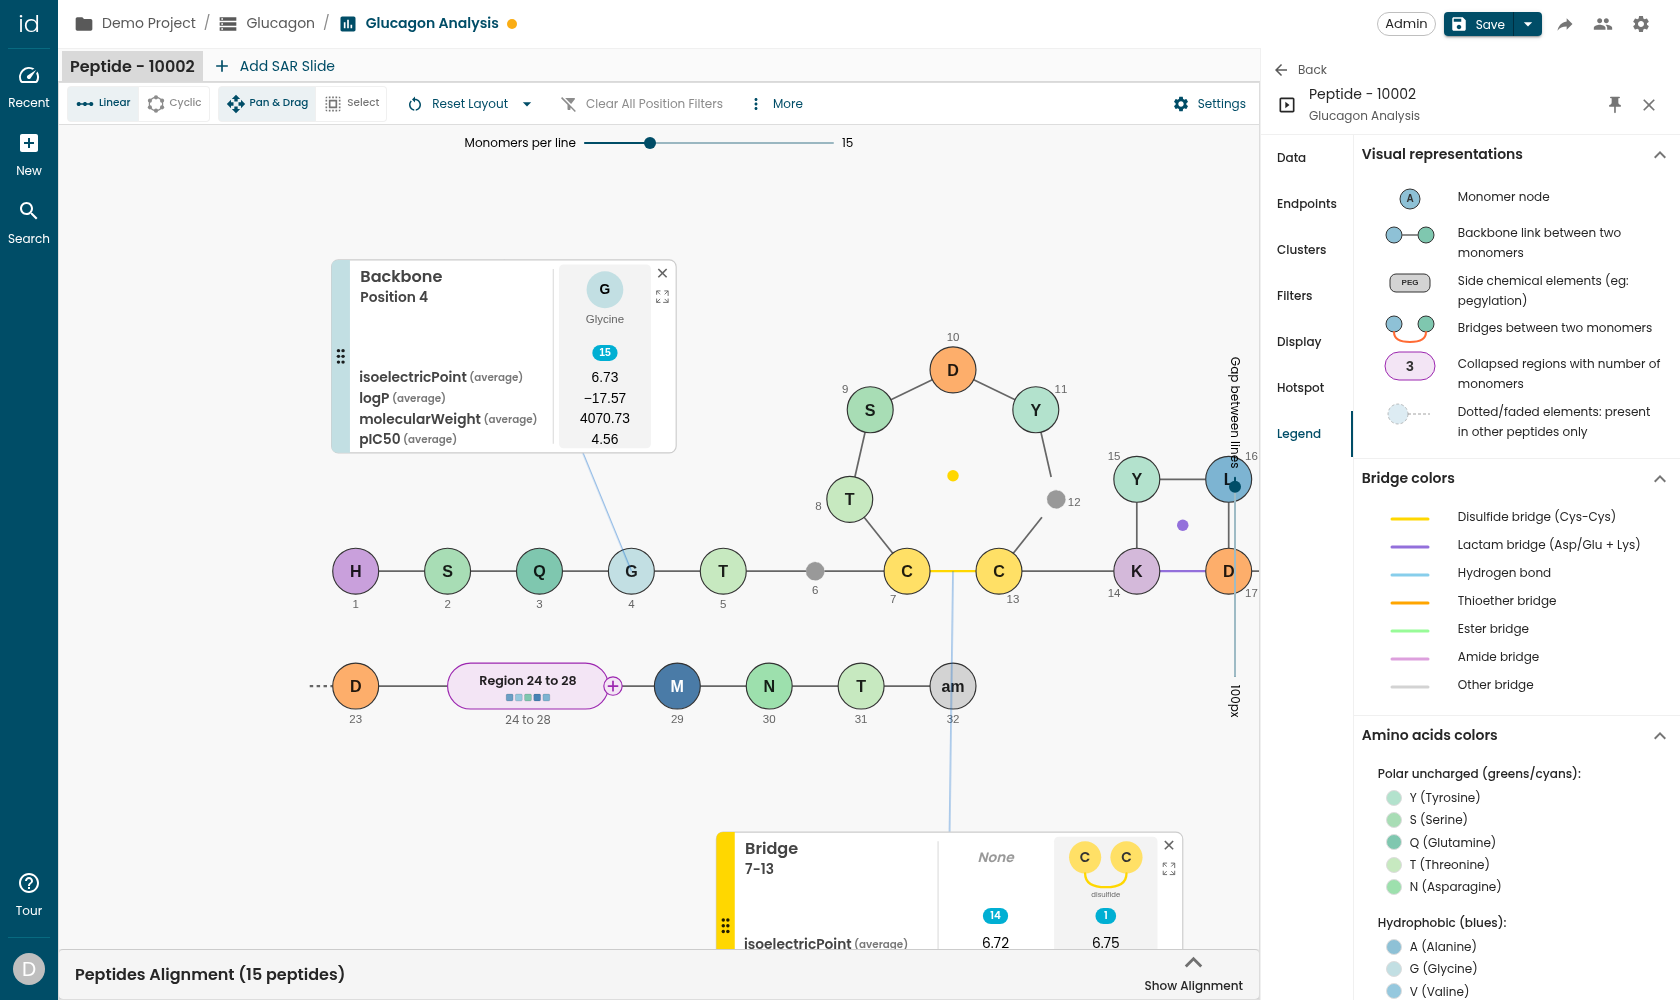
Task: Open the Recent sidebar item
Action: pos(29,87)
